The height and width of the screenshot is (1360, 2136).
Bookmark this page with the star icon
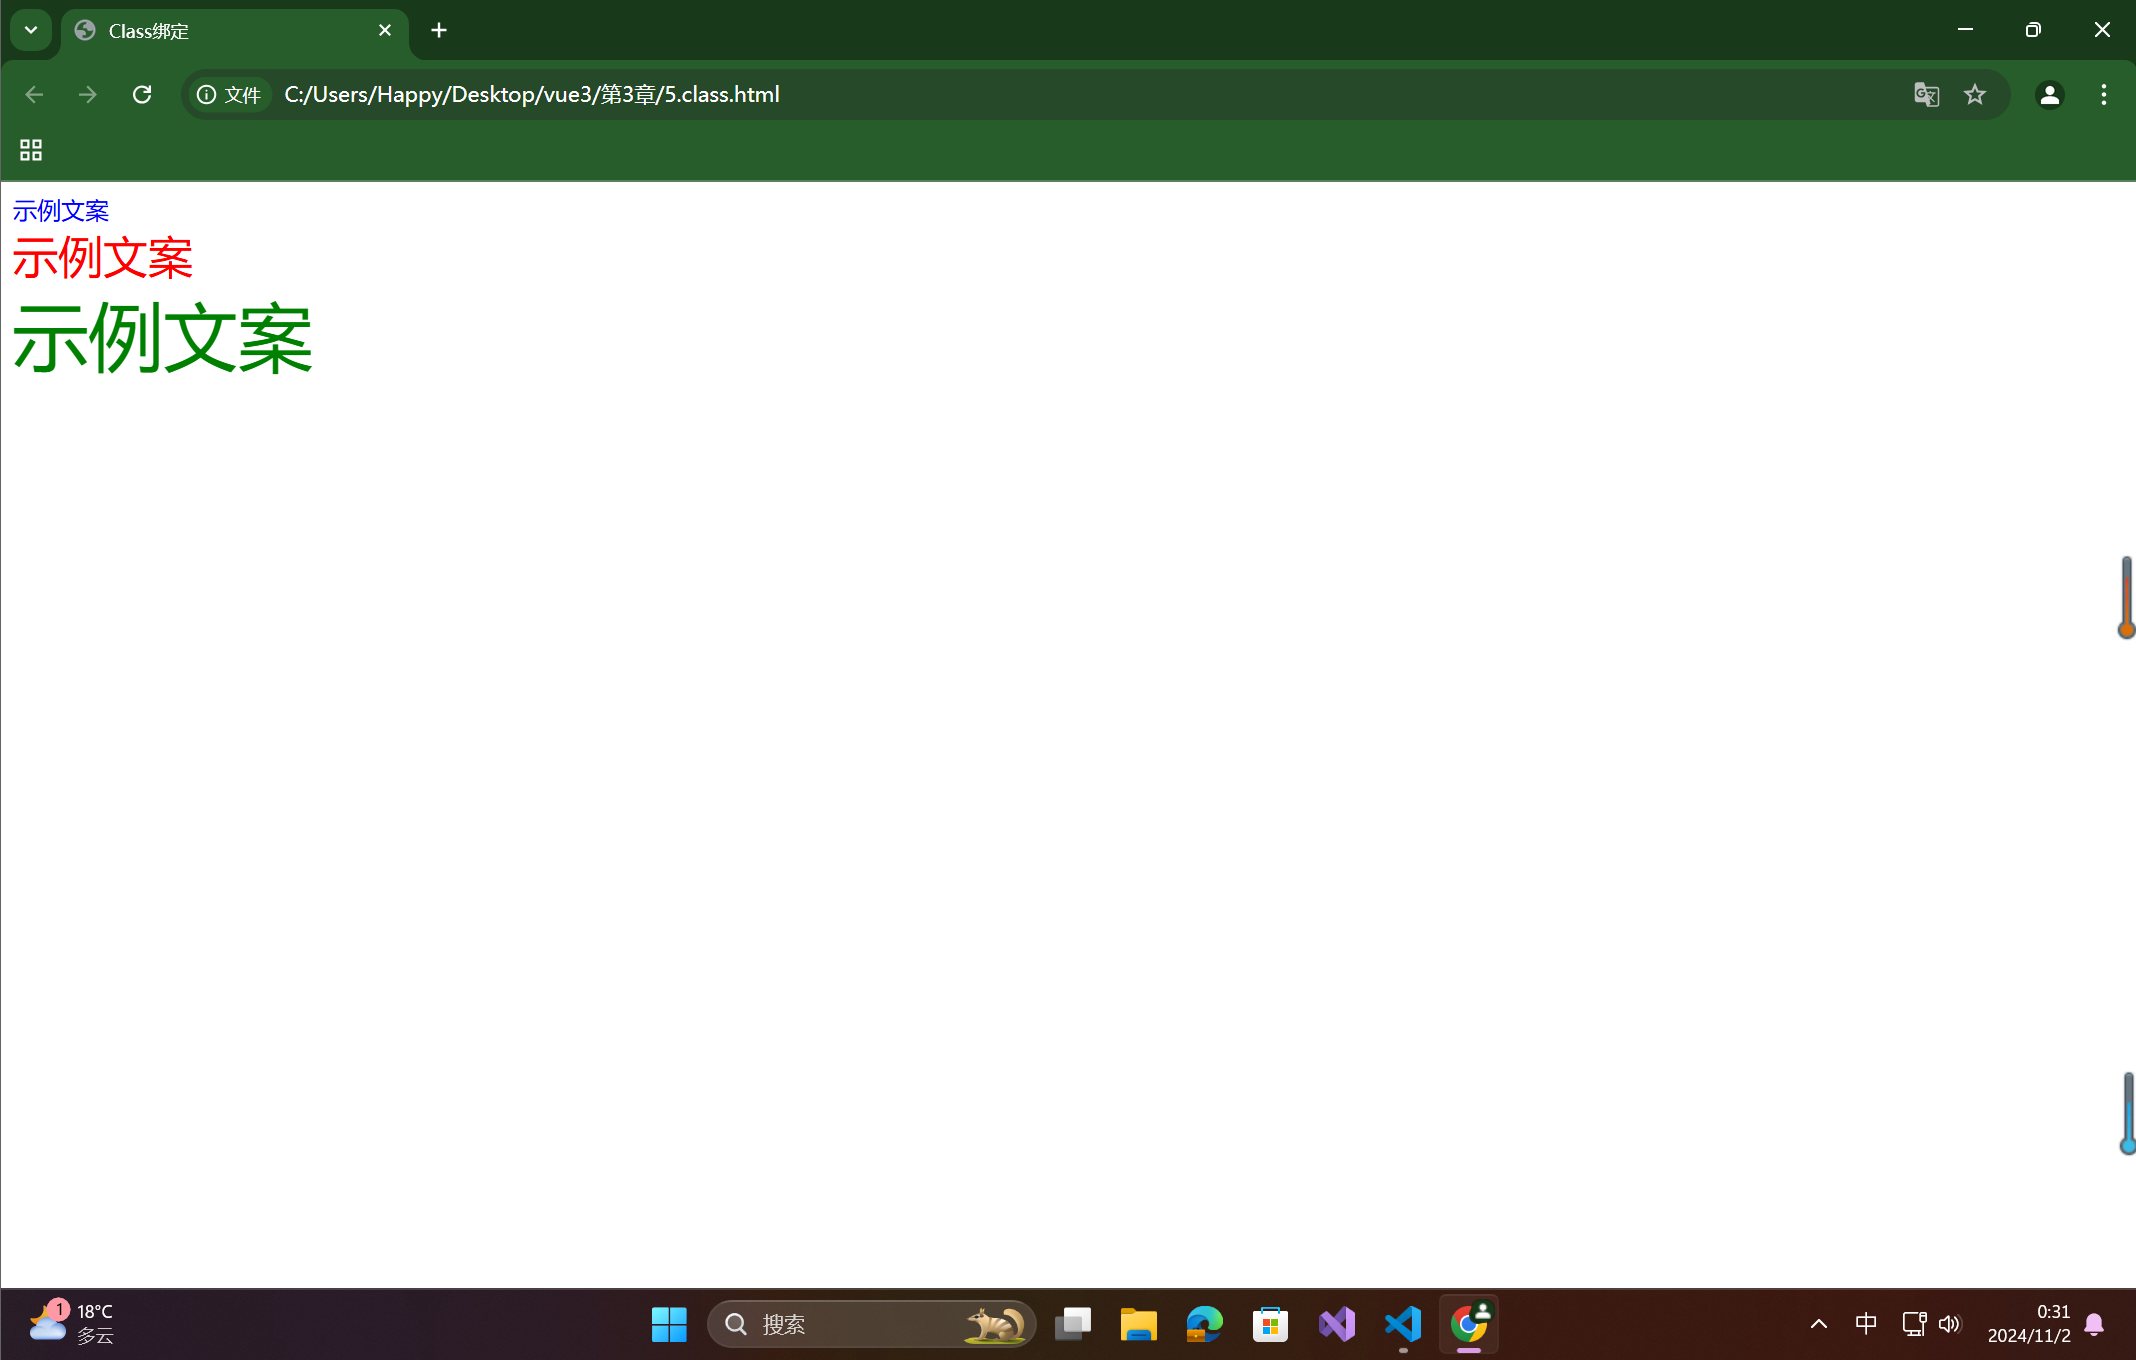[1974, 94]
